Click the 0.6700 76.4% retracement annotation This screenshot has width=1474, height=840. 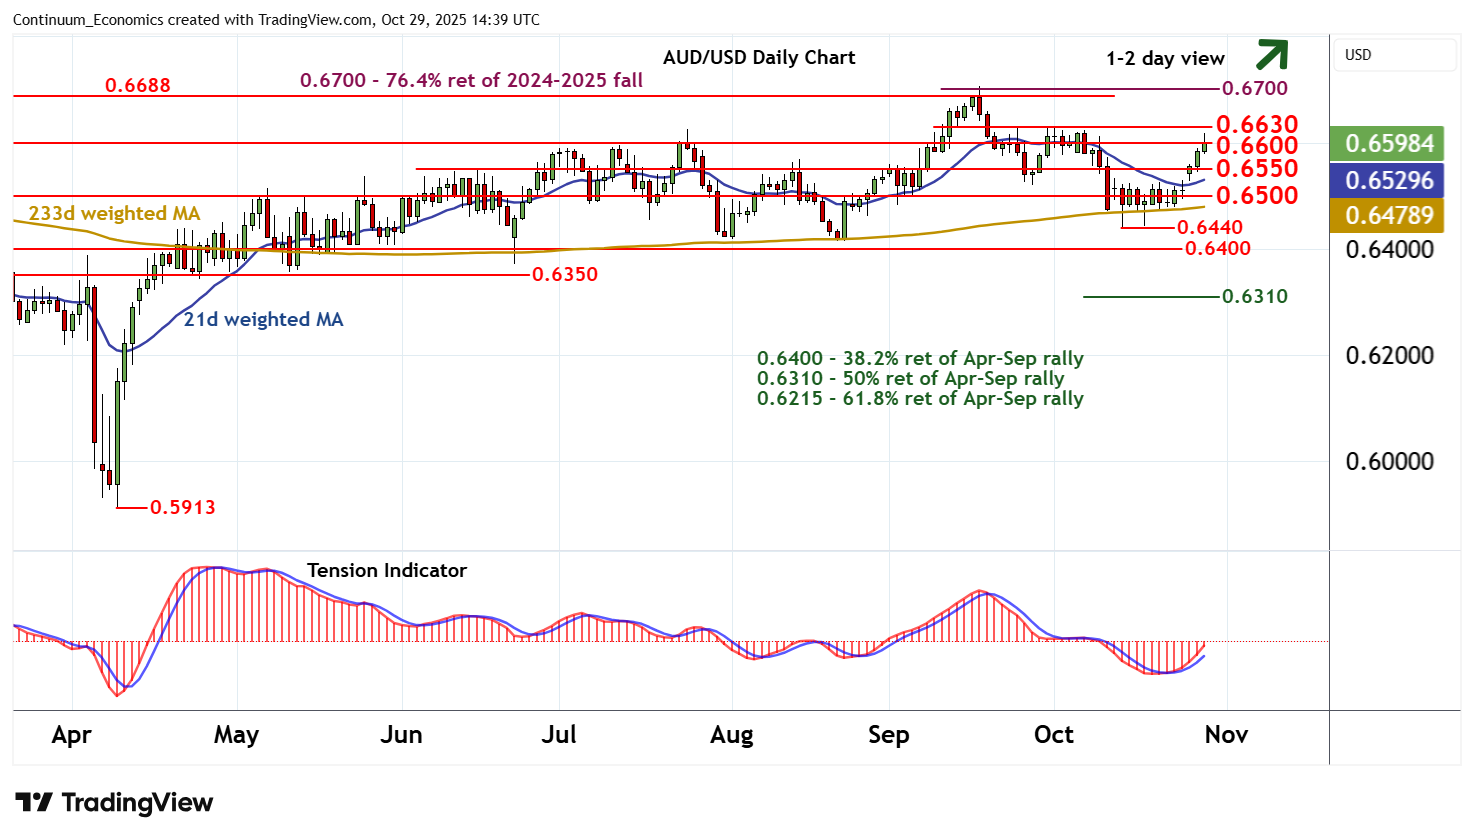471,81
